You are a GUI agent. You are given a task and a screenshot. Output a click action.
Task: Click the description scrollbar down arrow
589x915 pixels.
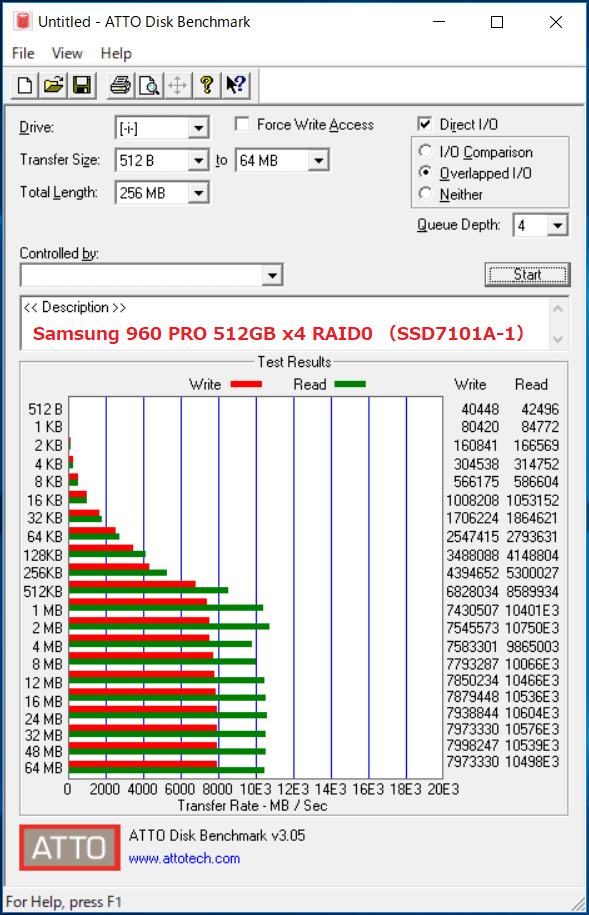click(558, 339)
